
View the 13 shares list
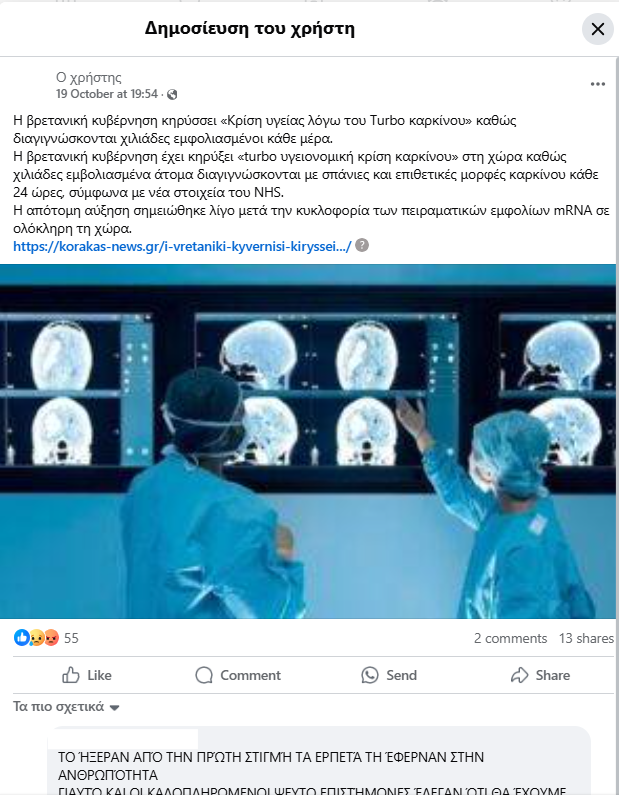pyautogui.click(x=586, y=638)
